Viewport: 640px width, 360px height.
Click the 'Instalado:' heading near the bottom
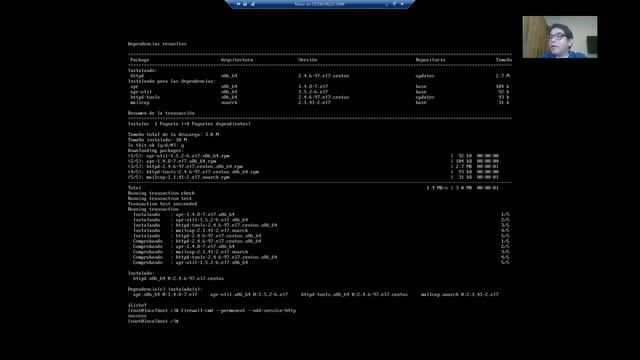click(x=141, y=273)
